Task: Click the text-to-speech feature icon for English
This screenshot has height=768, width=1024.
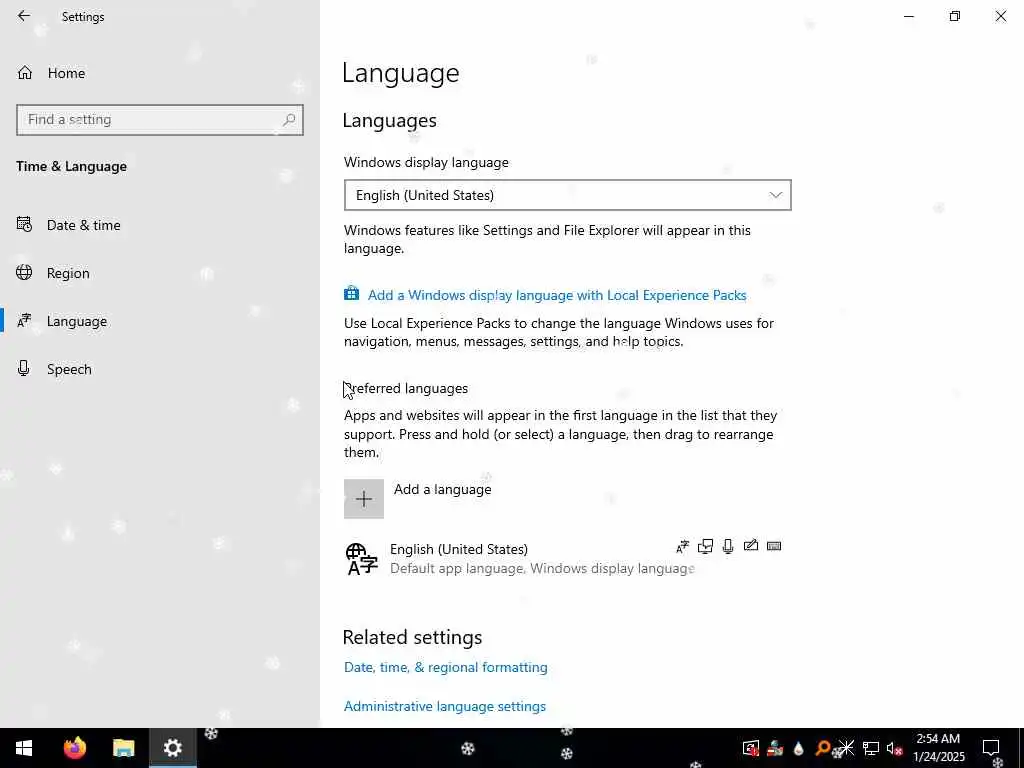Action: [705, 547]
